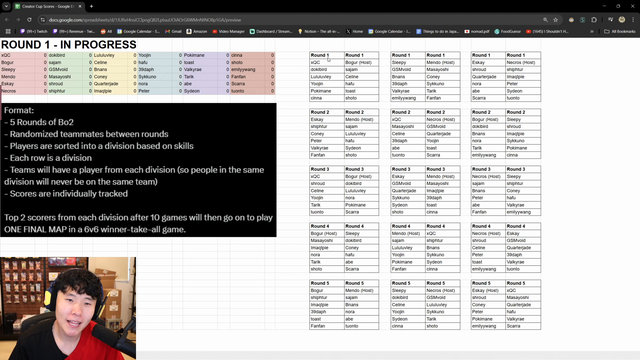The height and width of the screenshot is (360, 640).
Task: Open the Things to do in Japan bookmark
Action: (437, 31)
